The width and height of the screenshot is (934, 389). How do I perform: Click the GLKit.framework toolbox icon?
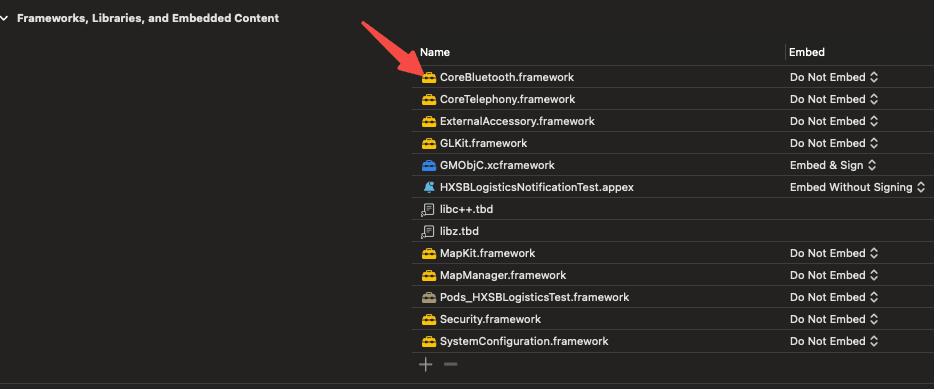(x=429, y=144)
